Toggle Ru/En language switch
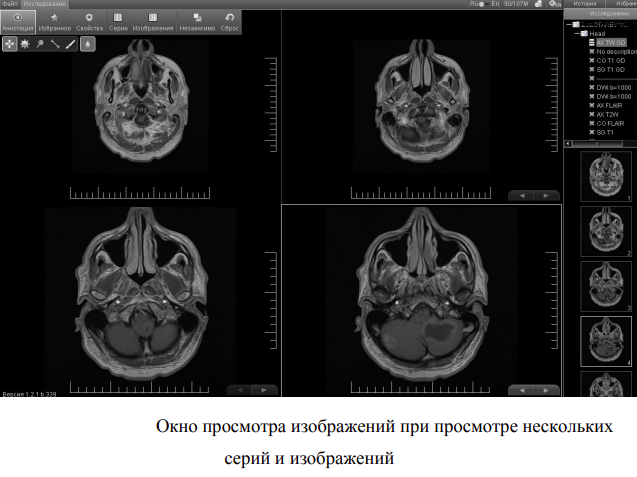637x477 pixels. tap(483, 5)
